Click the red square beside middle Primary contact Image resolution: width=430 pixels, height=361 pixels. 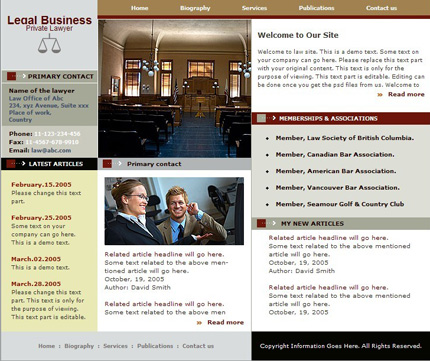[x=107, y=164]
